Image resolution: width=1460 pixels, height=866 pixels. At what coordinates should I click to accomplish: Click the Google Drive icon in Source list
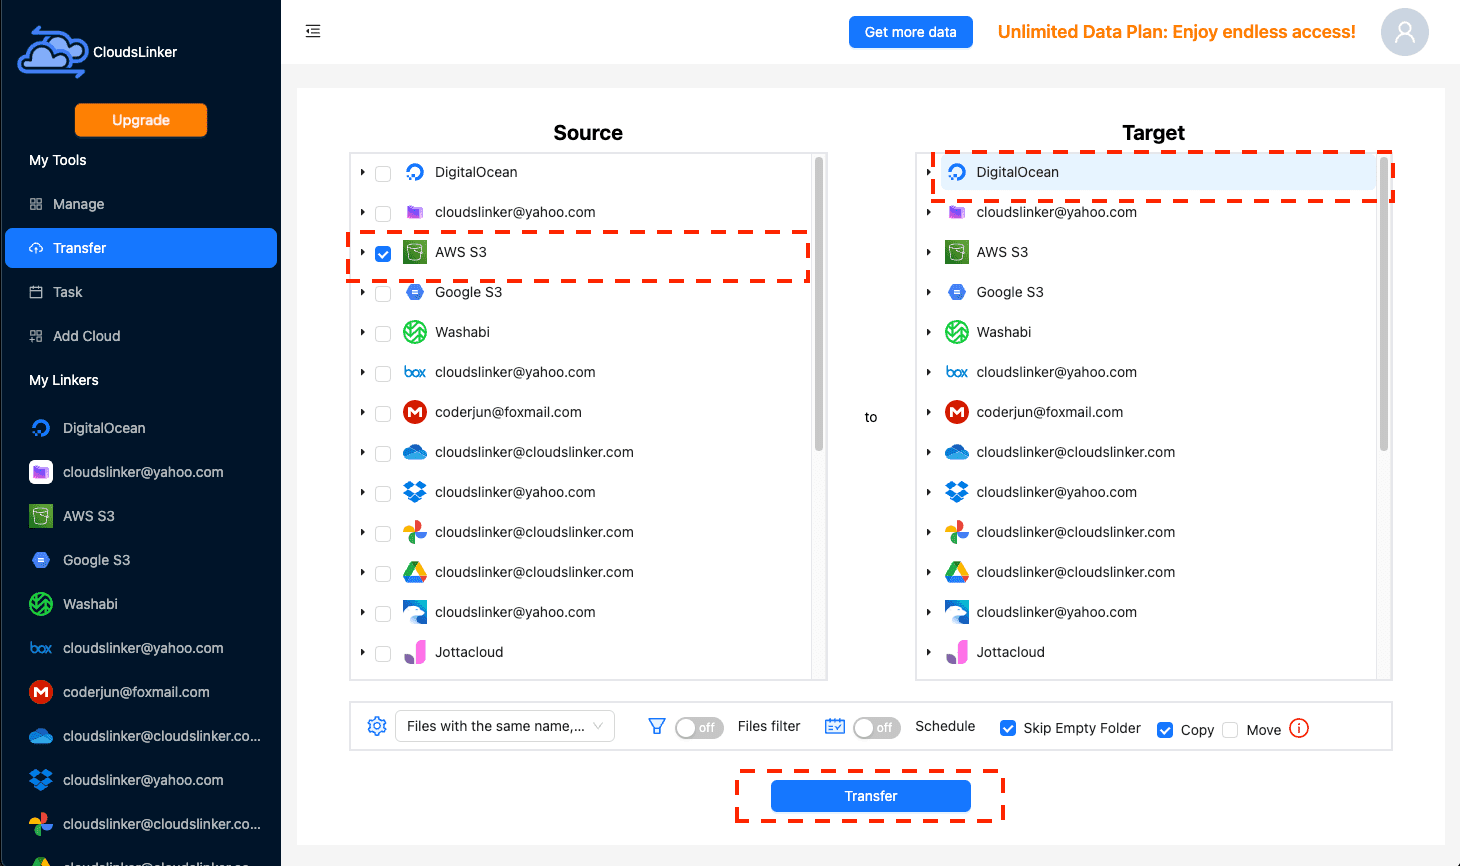pyautogui.click(x=415, y=572)
